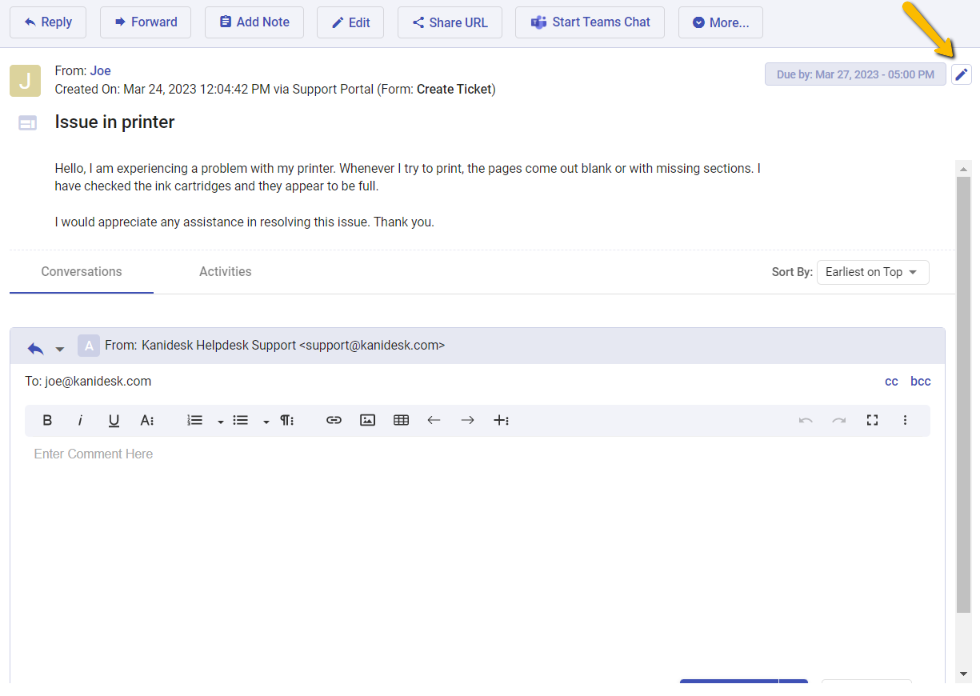Open the editor's vertical dots menu
The width and height of the screenshot is (980, 696).
(x=905, y=420)
